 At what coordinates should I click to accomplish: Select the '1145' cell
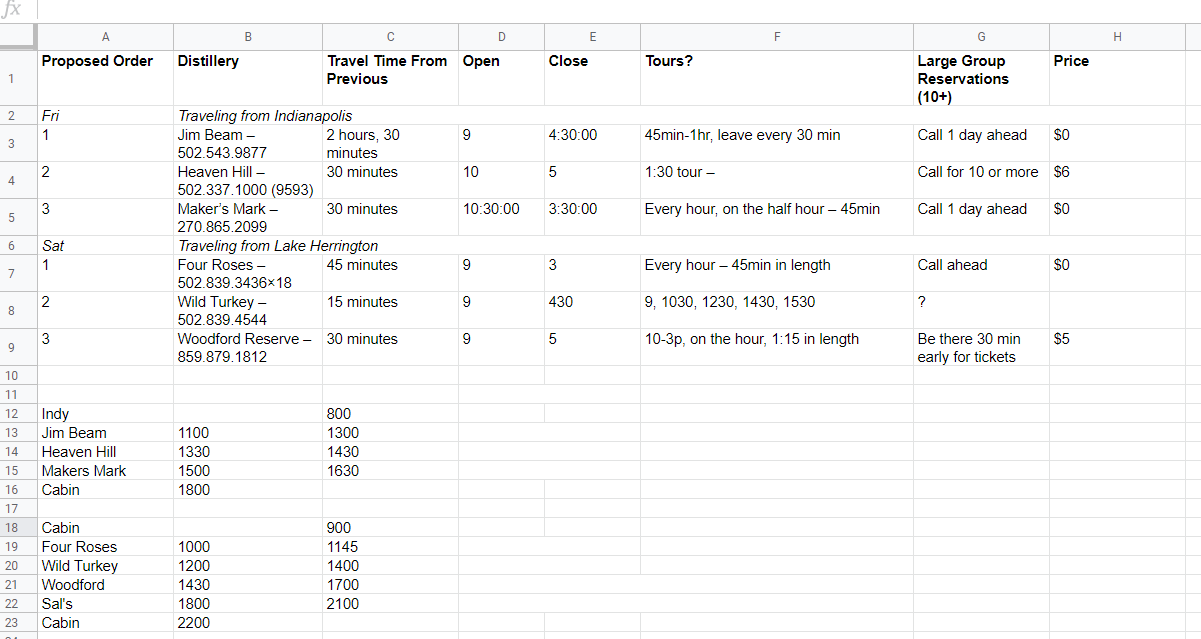(x=391, y=547)
